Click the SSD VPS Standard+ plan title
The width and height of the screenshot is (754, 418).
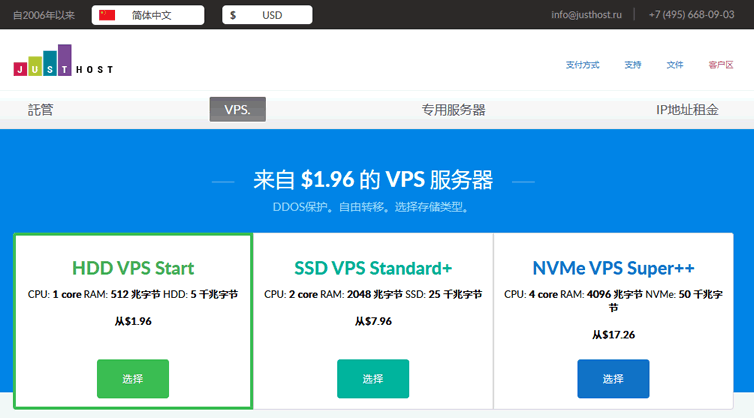pos(373,268)
